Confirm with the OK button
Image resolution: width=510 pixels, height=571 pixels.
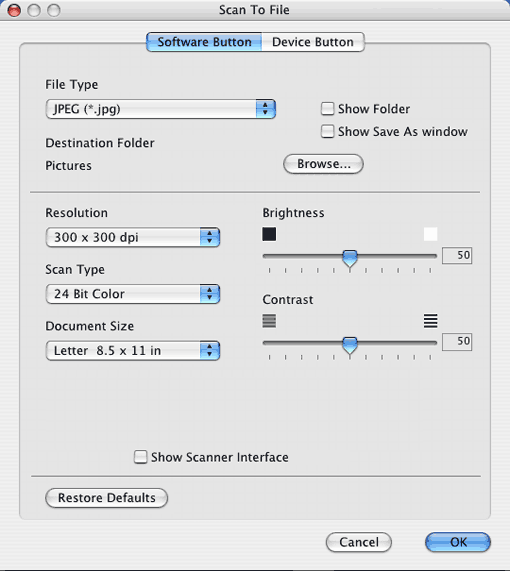458,542
